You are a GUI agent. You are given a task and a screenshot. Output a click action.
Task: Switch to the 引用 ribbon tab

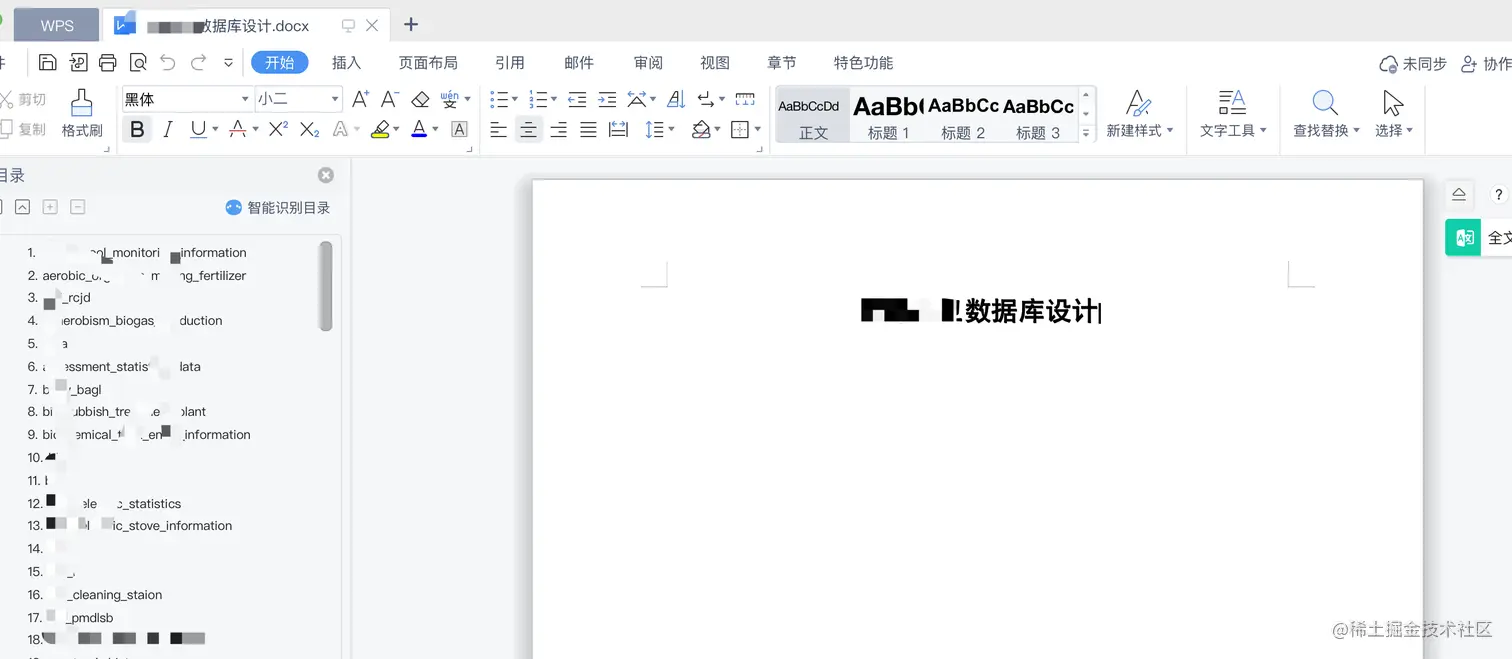point(510,63)
